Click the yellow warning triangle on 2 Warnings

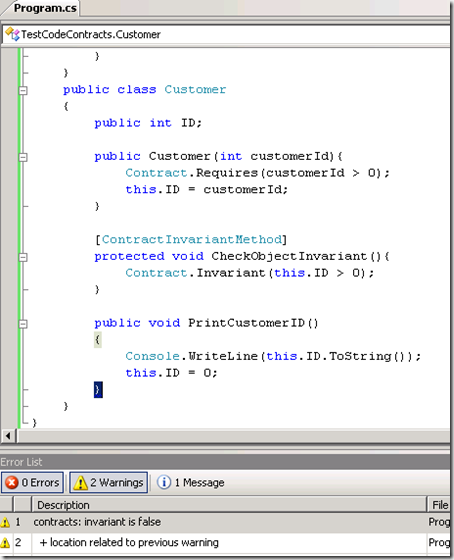click(x=80, y=482)
